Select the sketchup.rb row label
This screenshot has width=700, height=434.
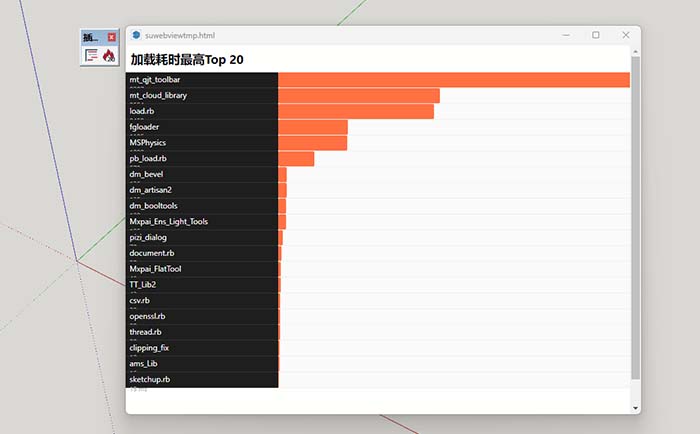[150, 379]
